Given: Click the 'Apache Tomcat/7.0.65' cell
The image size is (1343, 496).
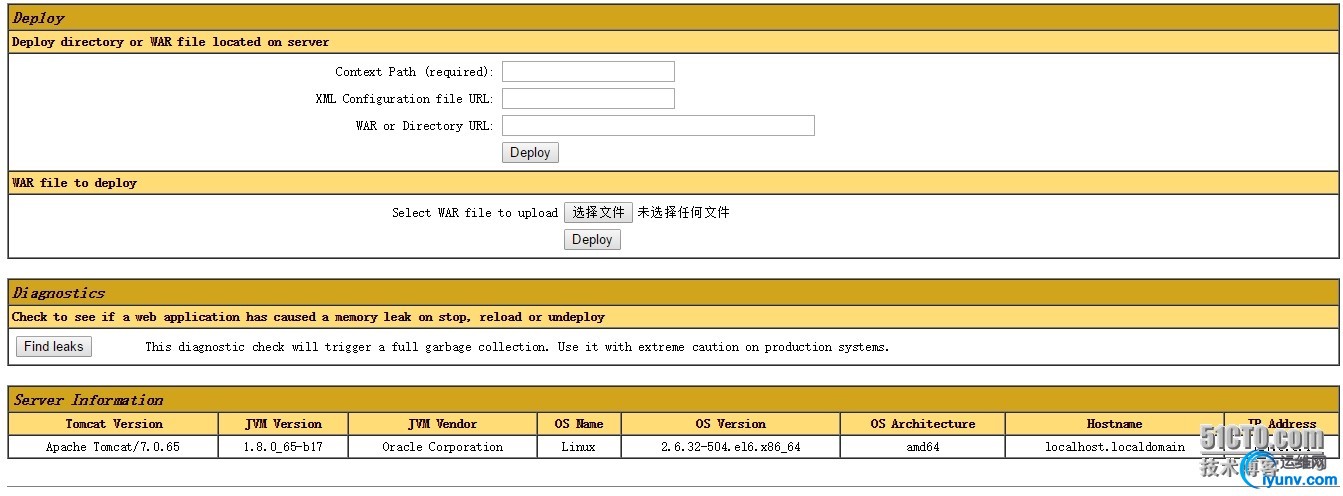Looking at the screenshot, I should (113, 447).
